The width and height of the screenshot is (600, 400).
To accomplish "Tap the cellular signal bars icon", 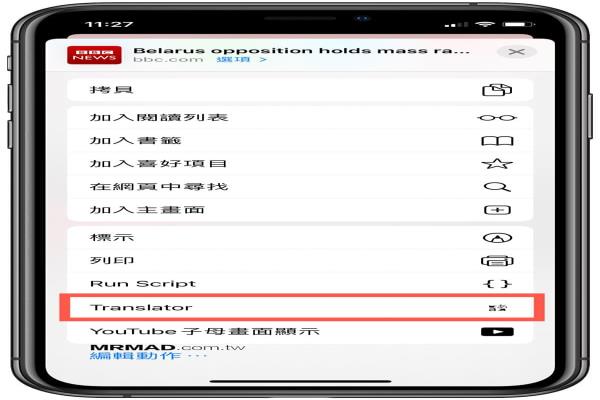I will 456,24.
